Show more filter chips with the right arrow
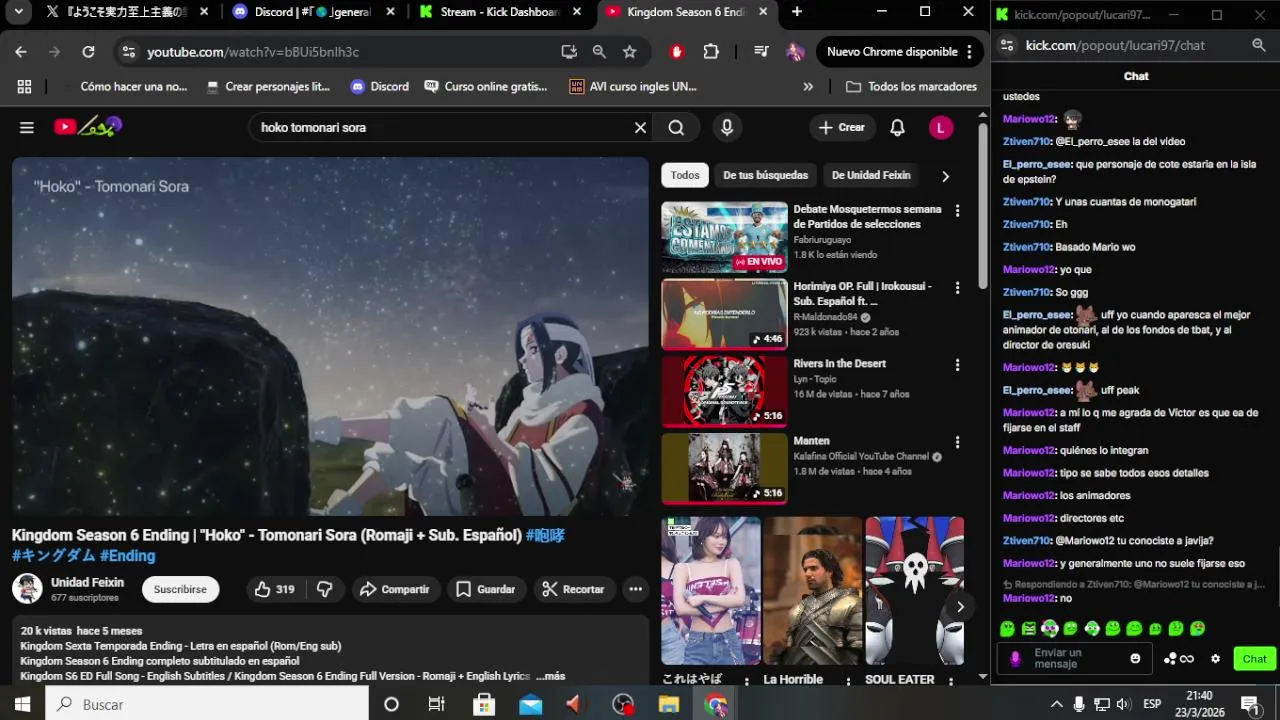The width and height of the screenshot is (1280, 720). [x=945, y=176]
